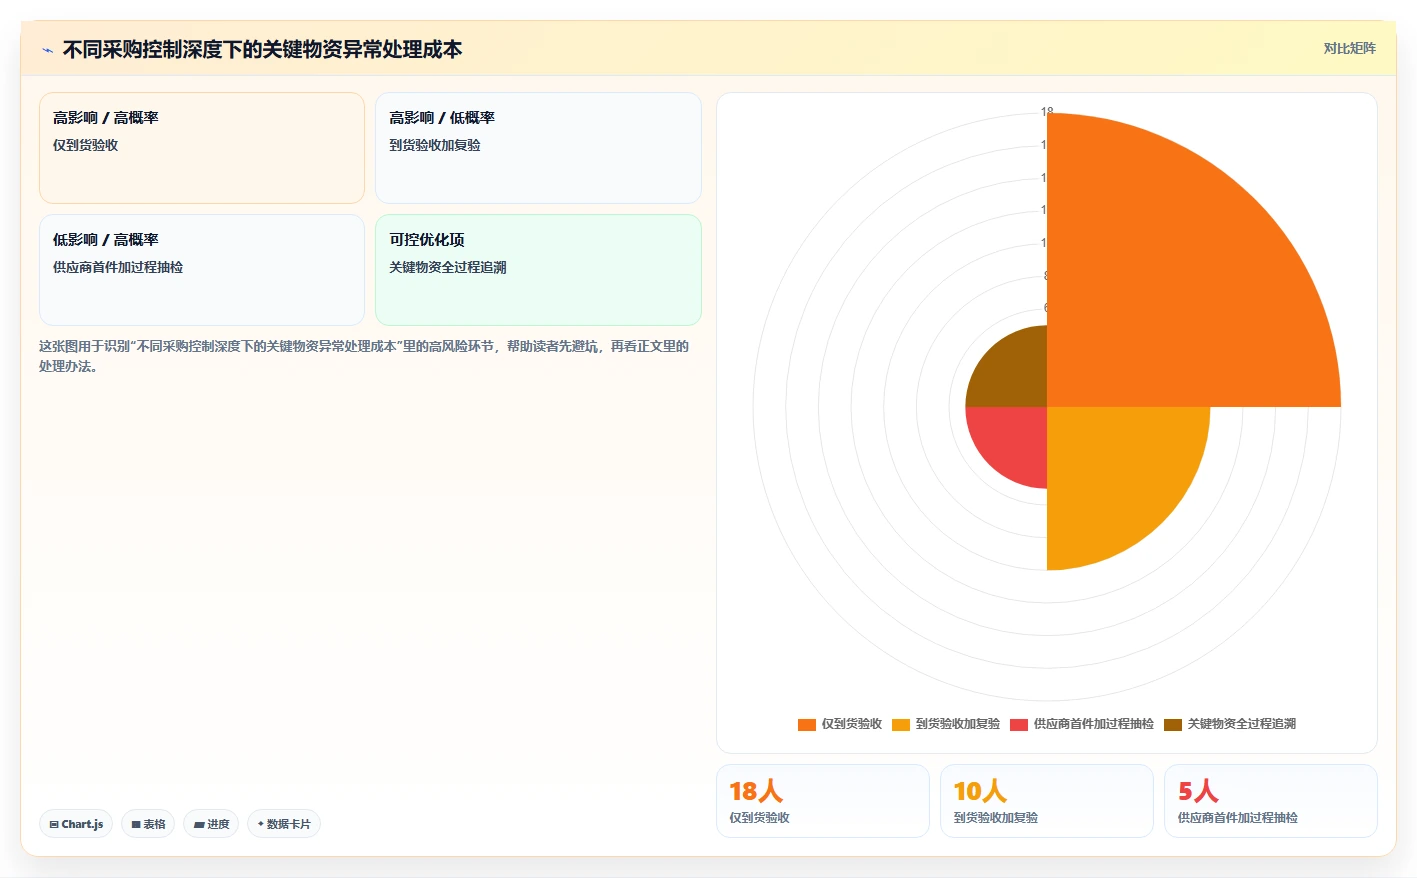Click the 进度 tag
The image size is (1417, 878).
click(211, 824)
